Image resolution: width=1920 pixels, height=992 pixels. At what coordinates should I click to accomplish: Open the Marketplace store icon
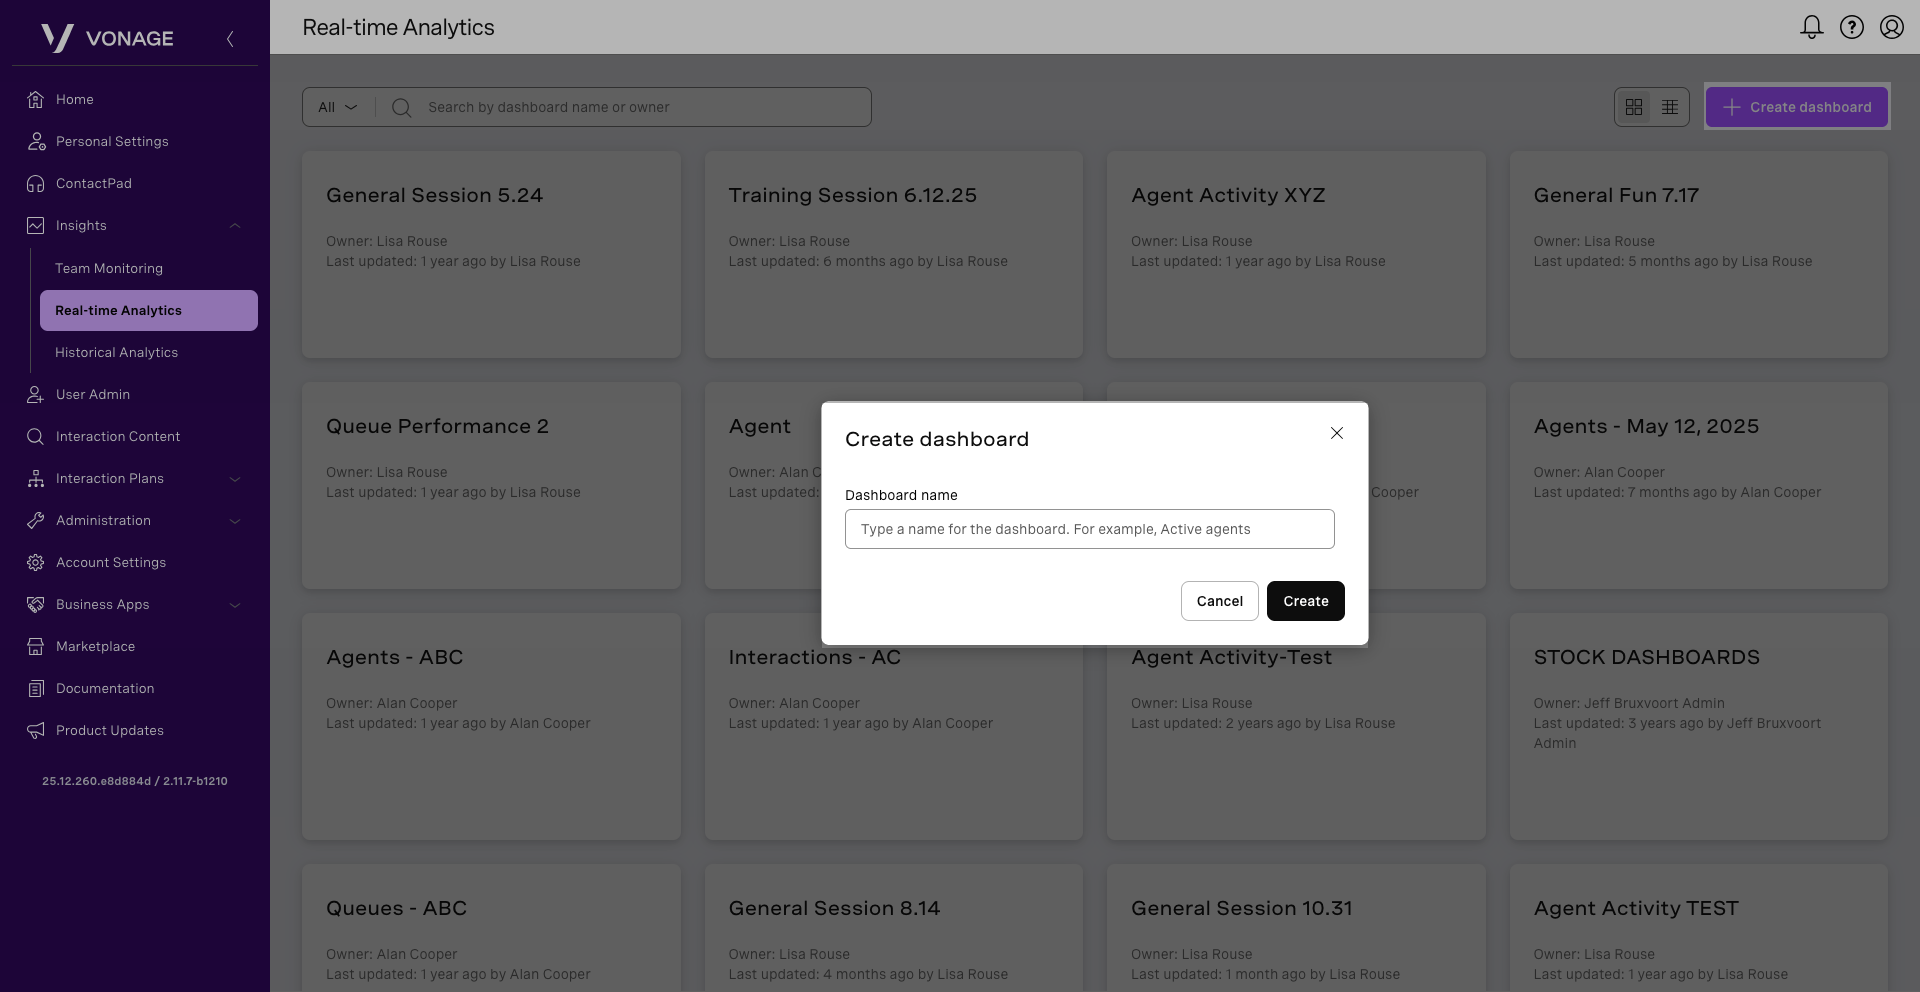click(x=36, y=647)
